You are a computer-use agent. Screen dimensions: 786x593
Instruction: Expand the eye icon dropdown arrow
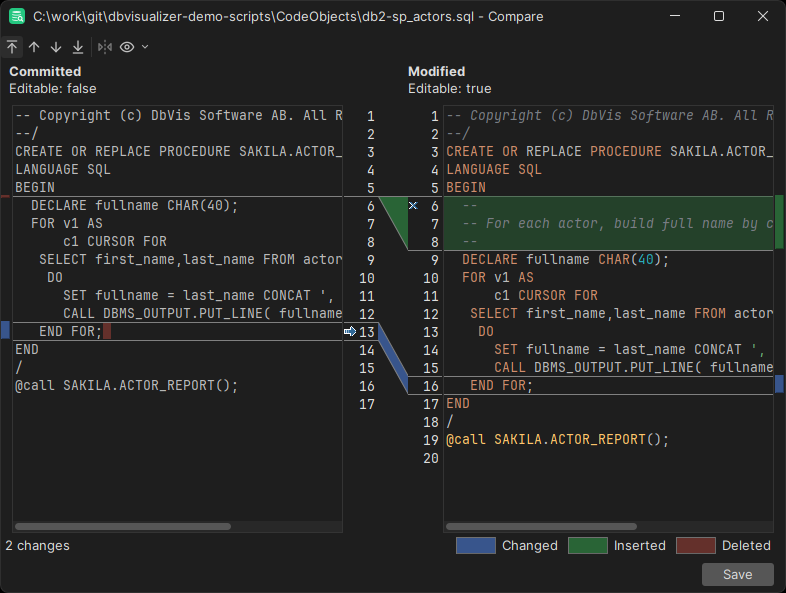click(x=145, y=47)
